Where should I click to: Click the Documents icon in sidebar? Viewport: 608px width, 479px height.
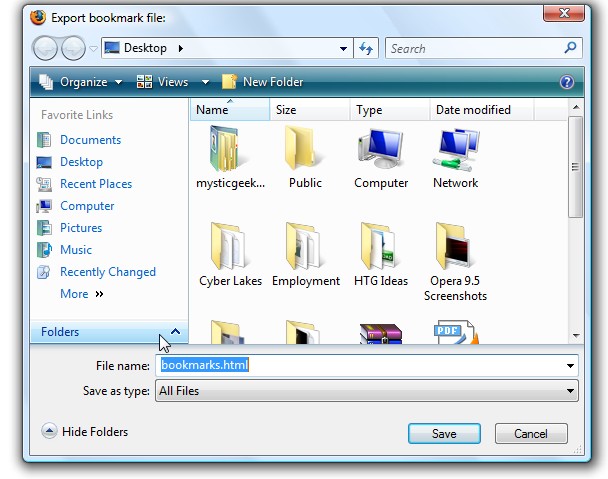pos(44,140)
